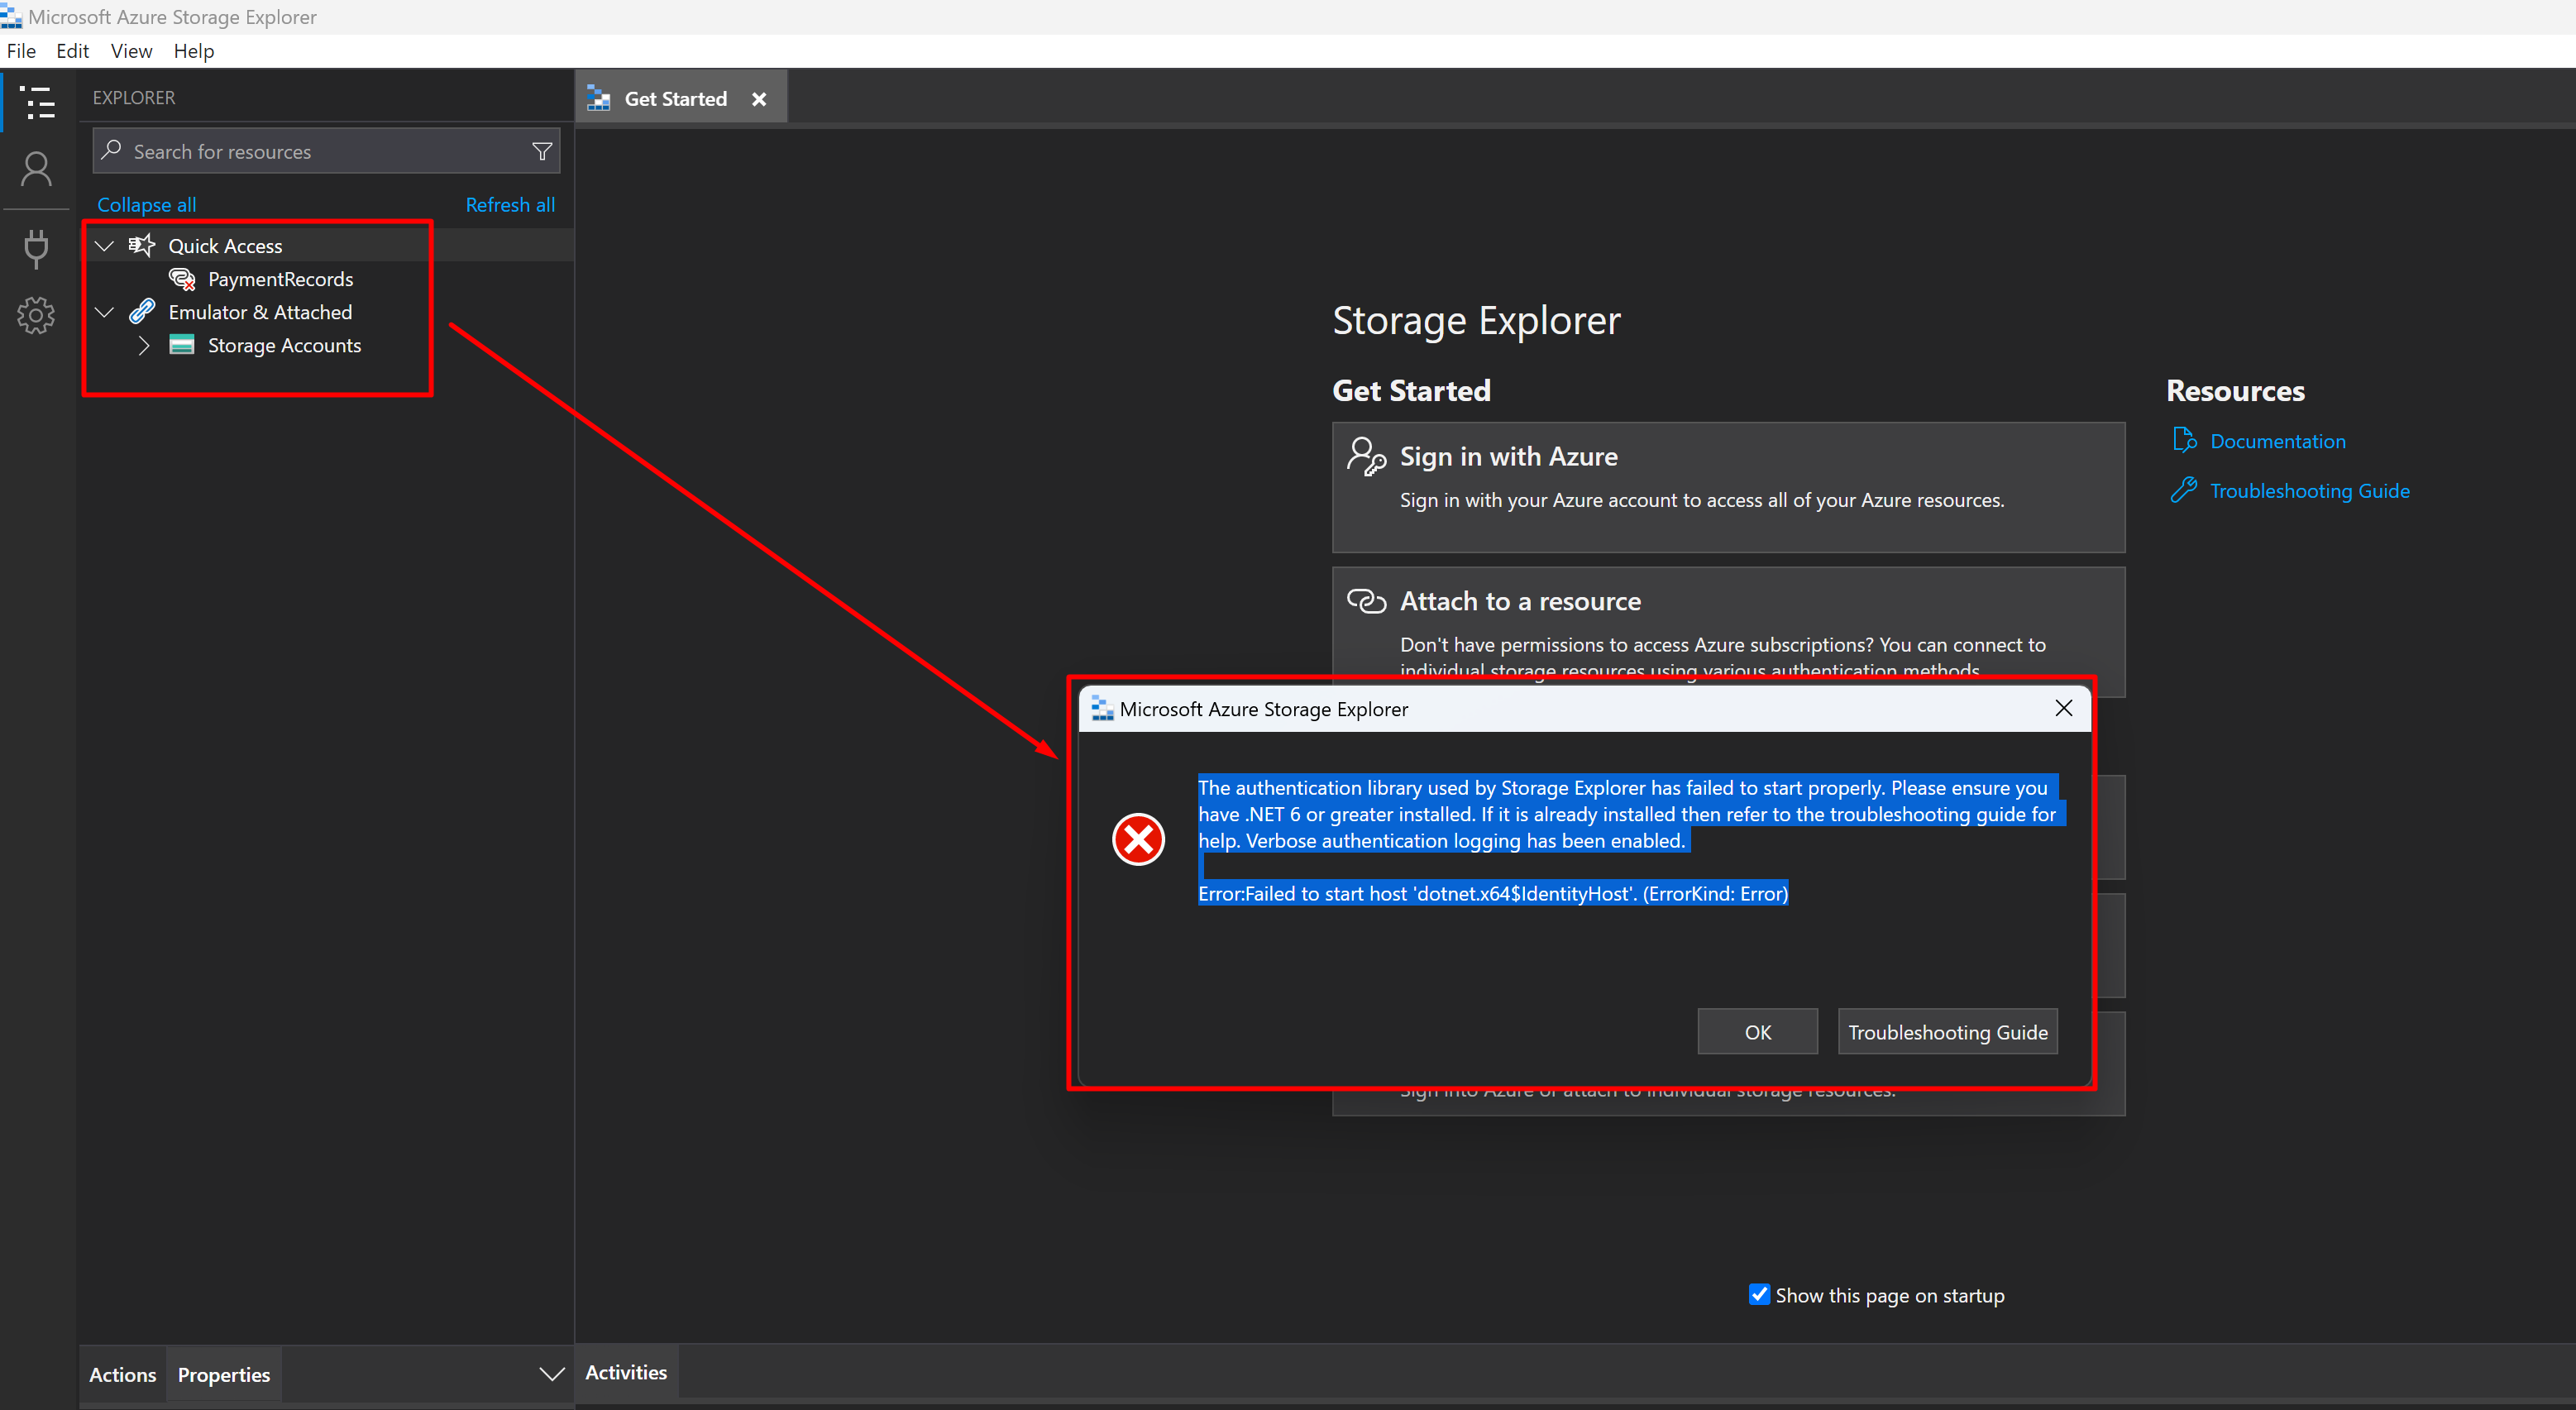Uncheck Show this page on startup

click(1759, 1294)
